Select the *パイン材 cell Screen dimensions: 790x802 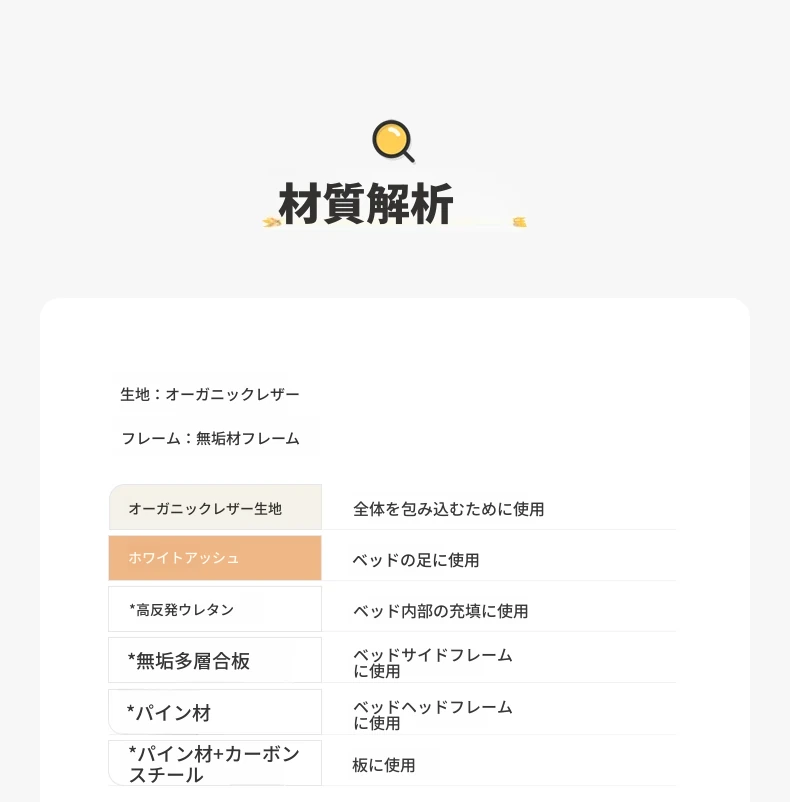coord(215,712)
